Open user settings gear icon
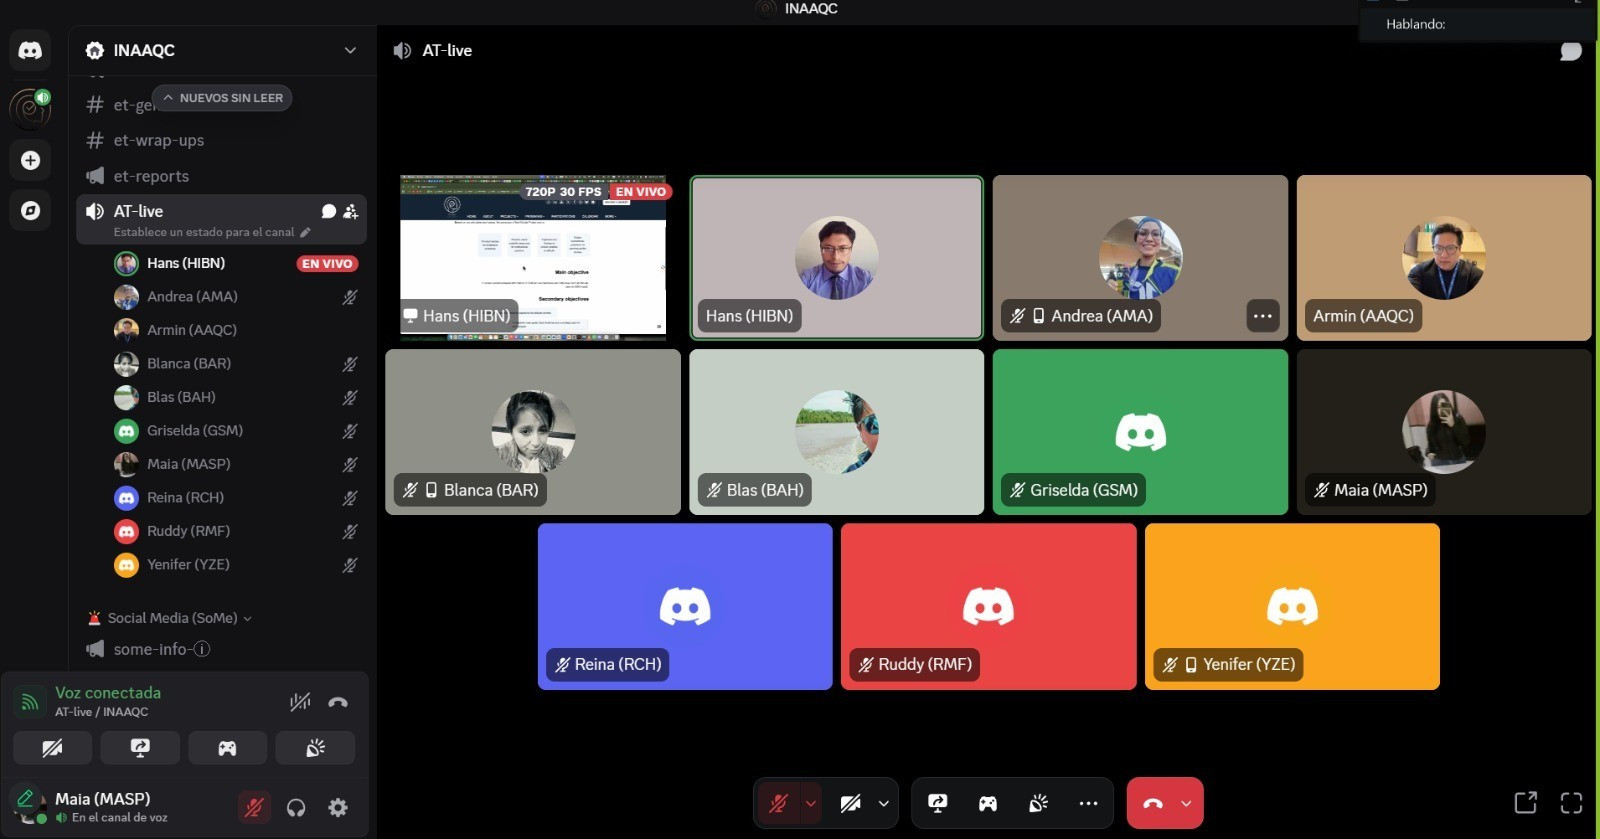 [338, 807]
